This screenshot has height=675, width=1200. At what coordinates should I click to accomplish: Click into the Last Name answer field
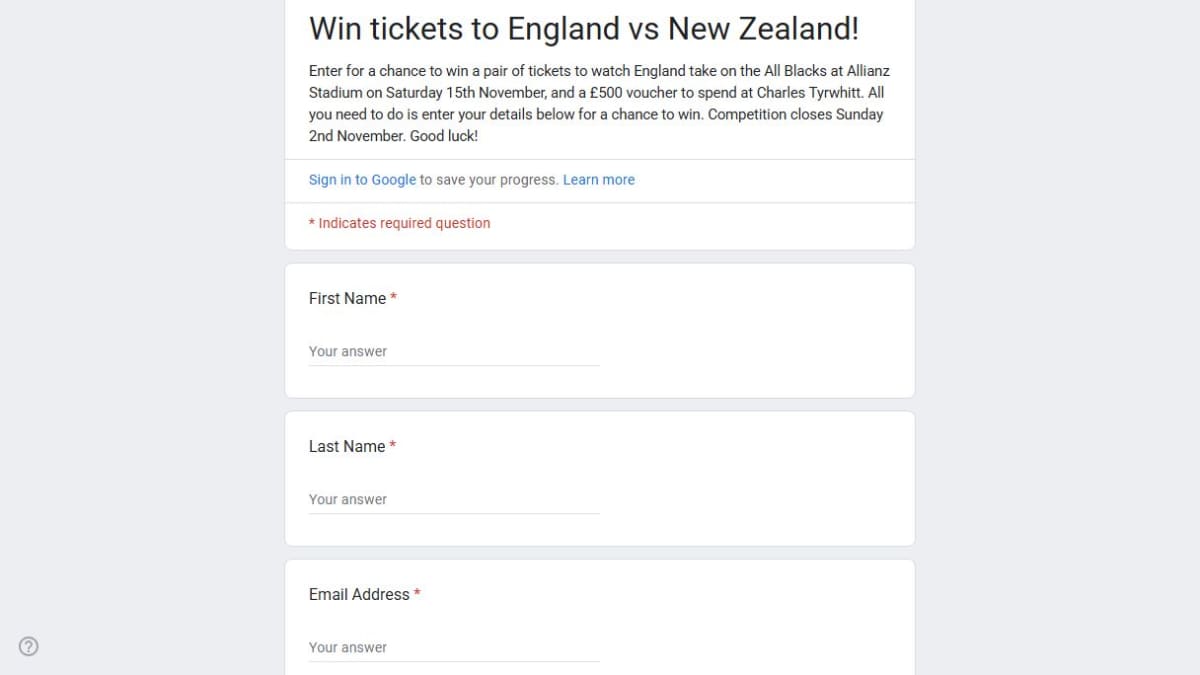454,500
